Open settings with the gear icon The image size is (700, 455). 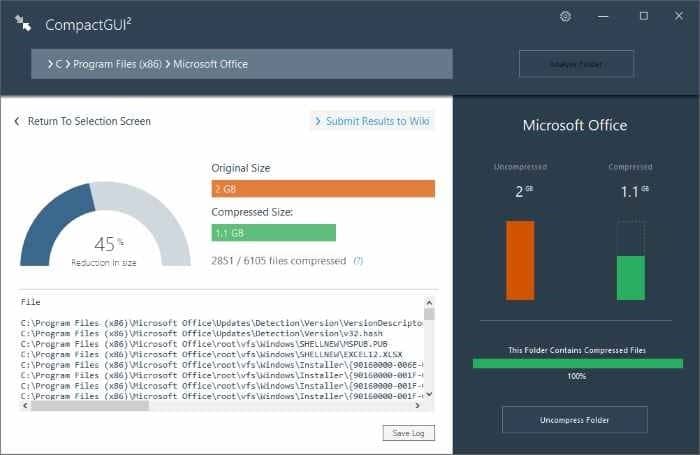tap(565, 17)
